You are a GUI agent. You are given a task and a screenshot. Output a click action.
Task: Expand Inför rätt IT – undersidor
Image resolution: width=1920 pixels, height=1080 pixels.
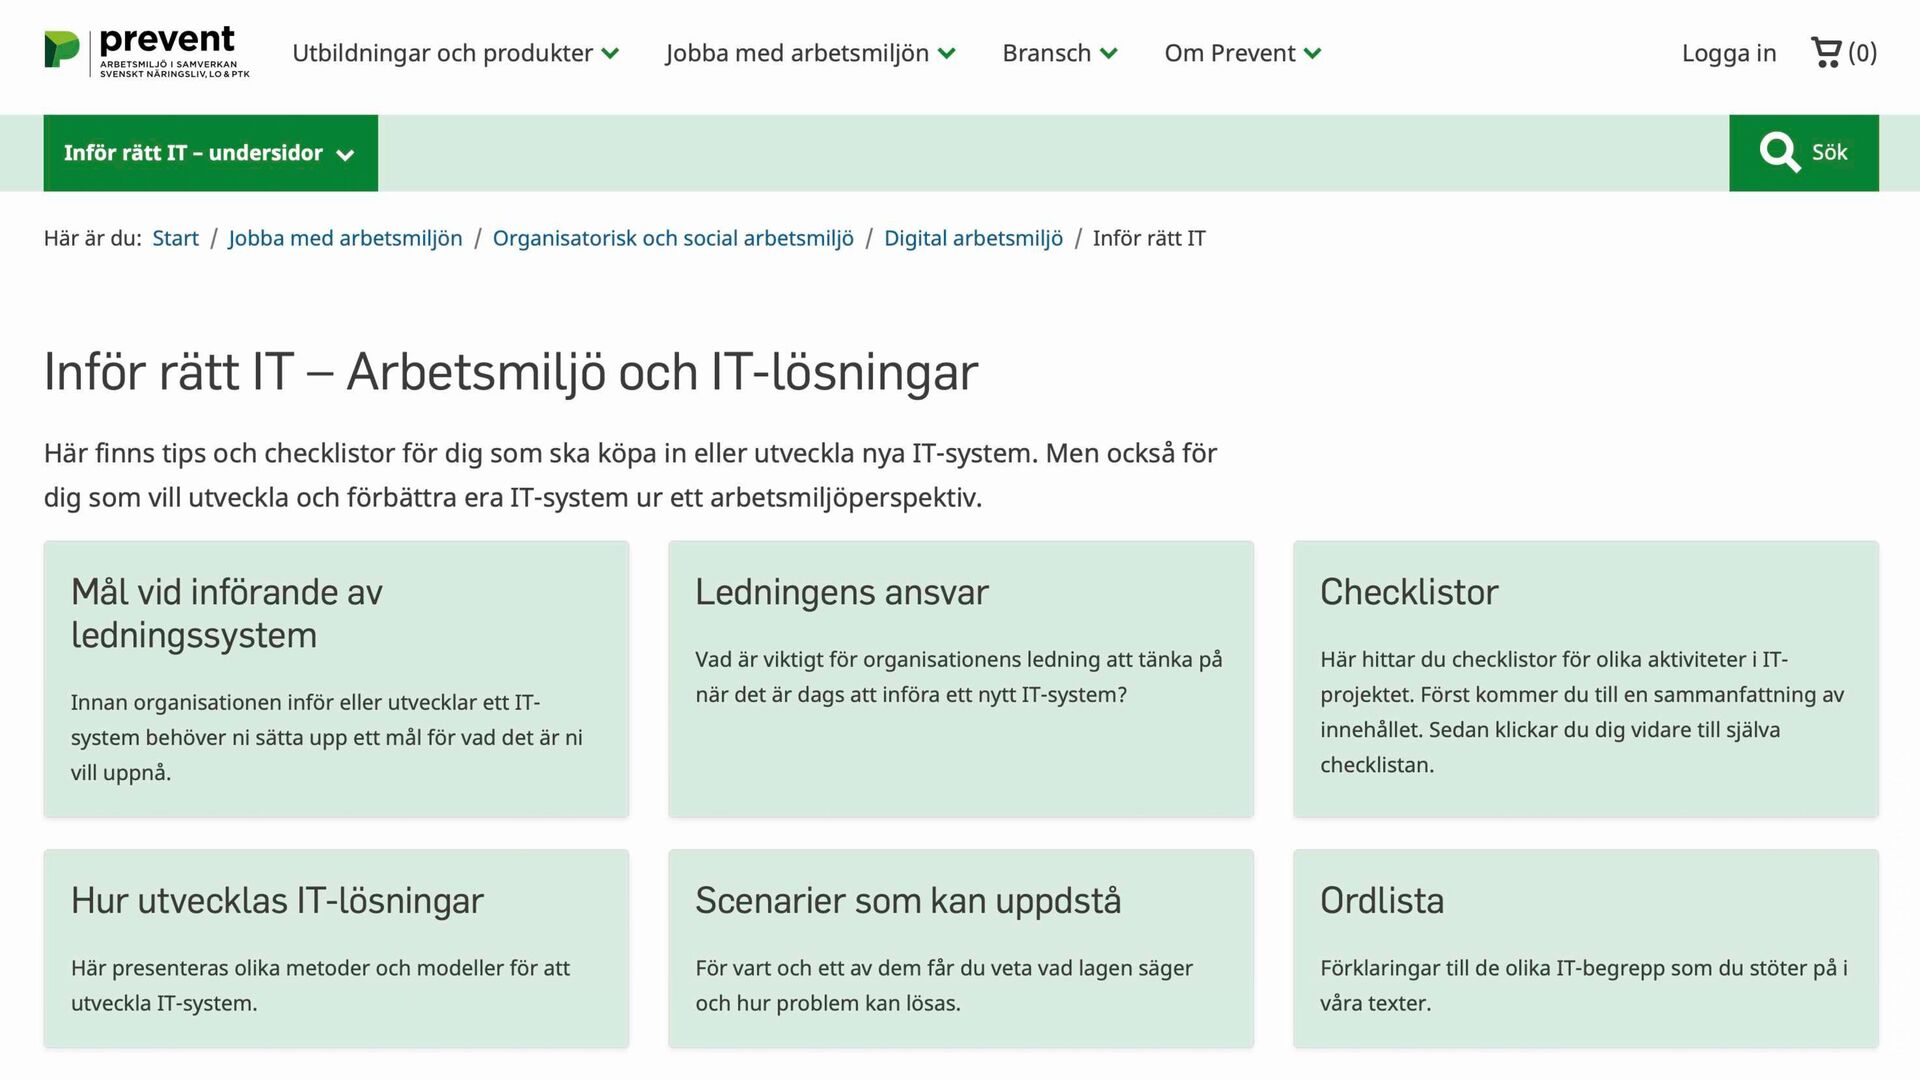click(210, 153)
